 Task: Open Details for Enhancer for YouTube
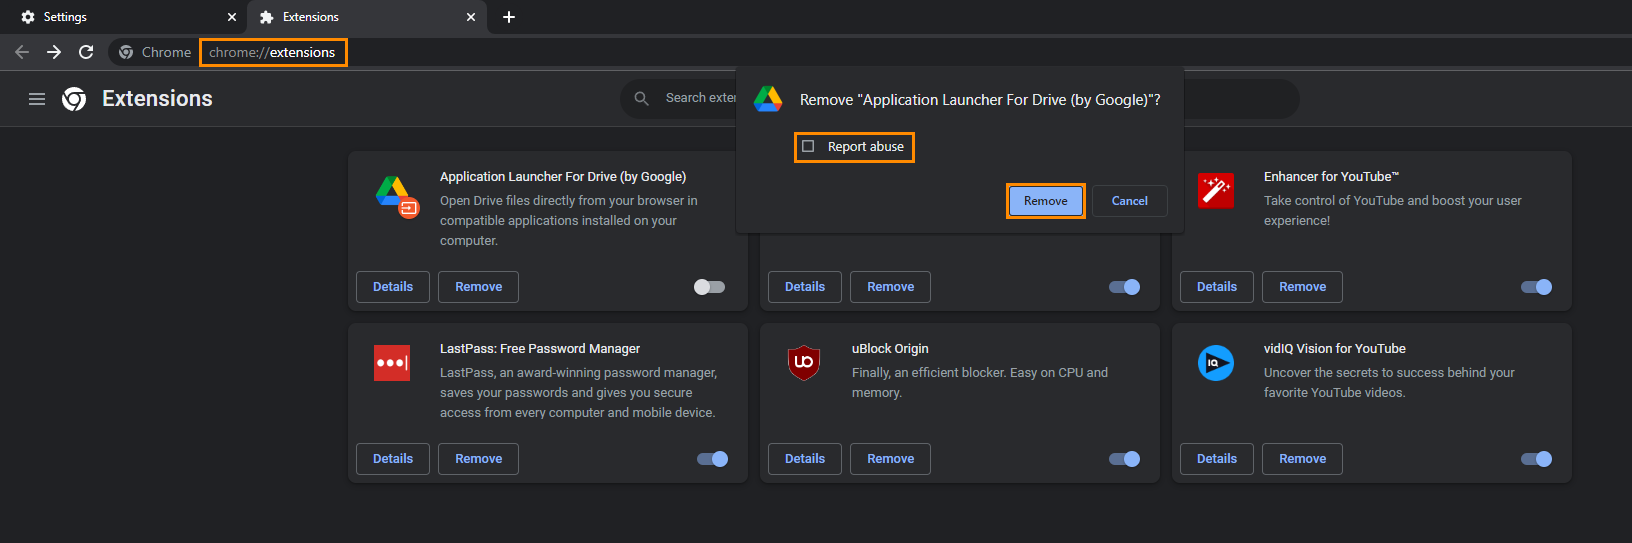tap(1217, 287)
